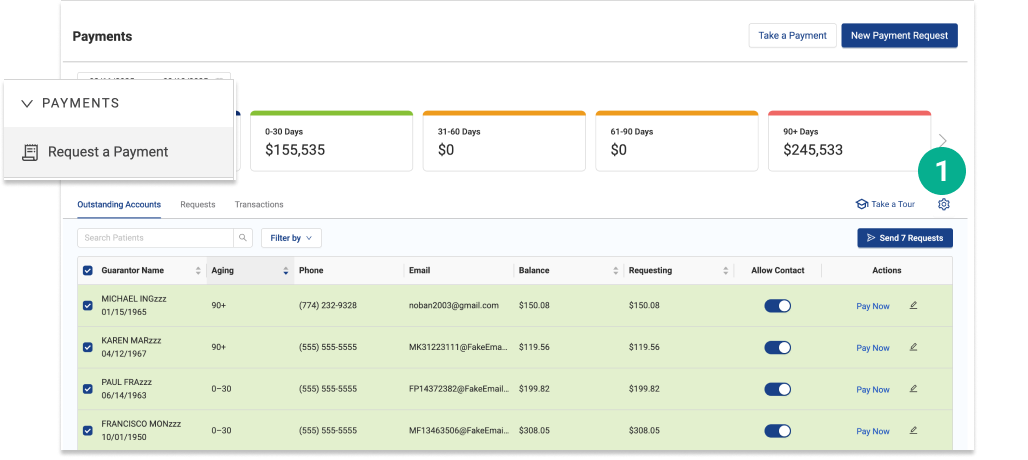Open the Filter by dropdown
Viewport: 1028px width, 460px height.
pos(291,238)
